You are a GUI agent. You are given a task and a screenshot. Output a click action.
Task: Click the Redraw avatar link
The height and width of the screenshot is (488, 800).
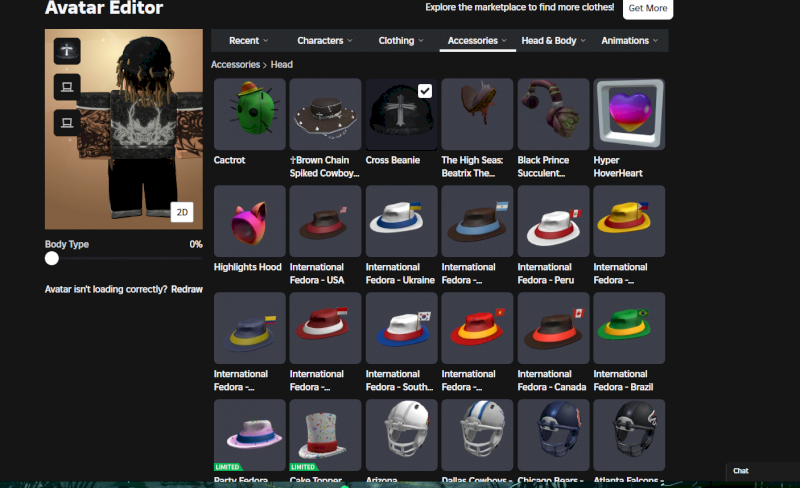coord(187,289)
